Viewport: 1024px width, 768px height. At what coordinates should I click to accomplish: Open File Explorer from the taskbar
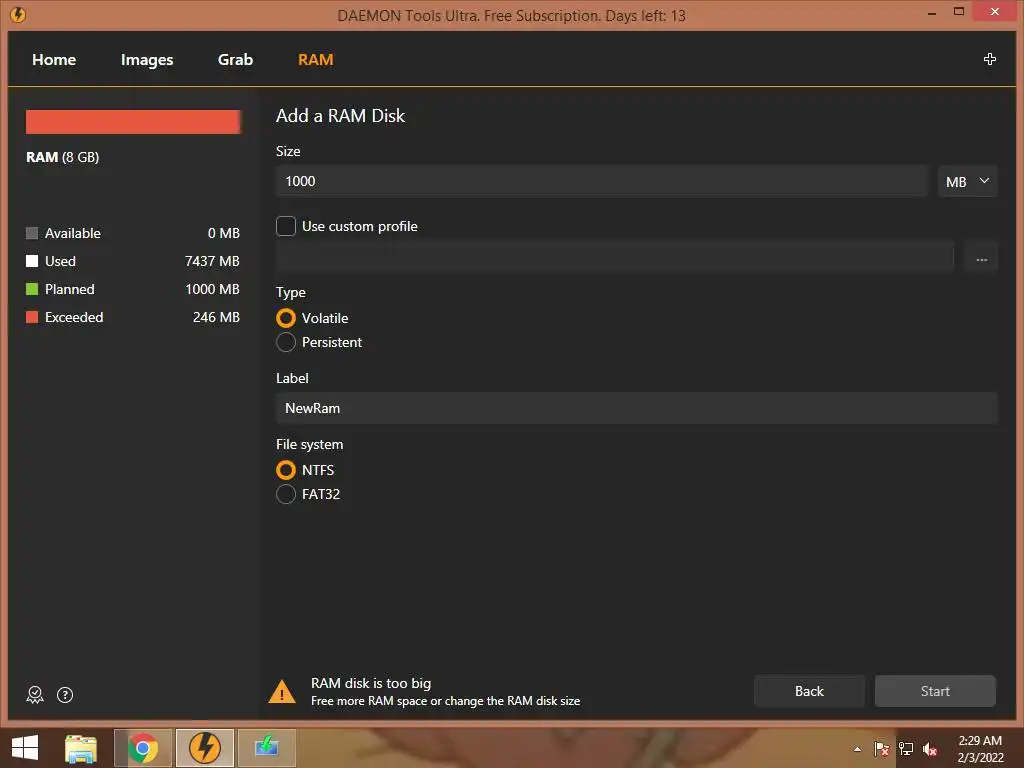[81, 748]
